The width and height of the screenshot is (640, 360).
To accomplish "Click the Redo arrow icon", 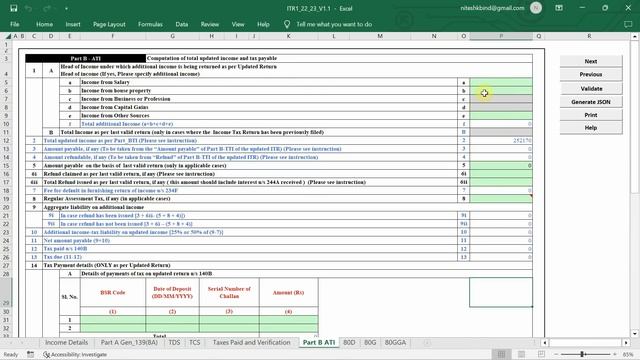I will pos(47,8).
